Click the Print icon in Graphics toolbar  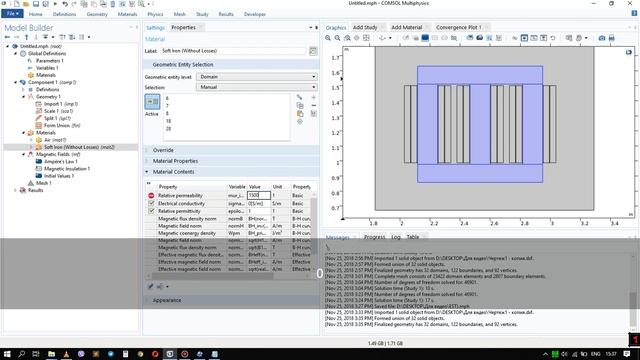[x=611, y=38]
